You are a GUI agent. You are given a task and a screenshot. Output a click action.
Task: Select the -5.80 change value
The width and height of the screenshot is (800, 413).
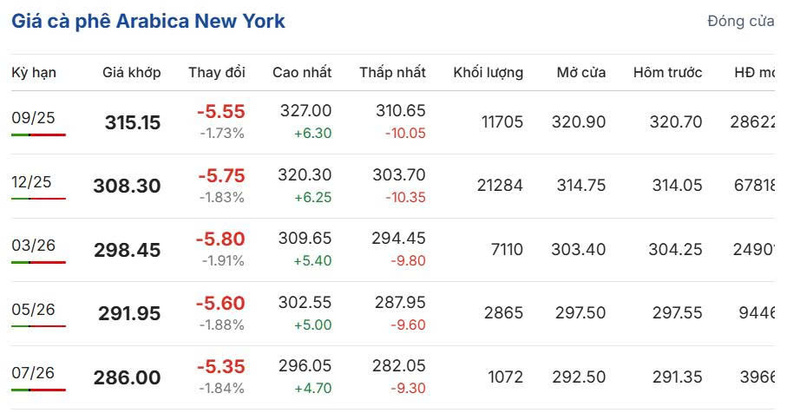tap(220, 240)
